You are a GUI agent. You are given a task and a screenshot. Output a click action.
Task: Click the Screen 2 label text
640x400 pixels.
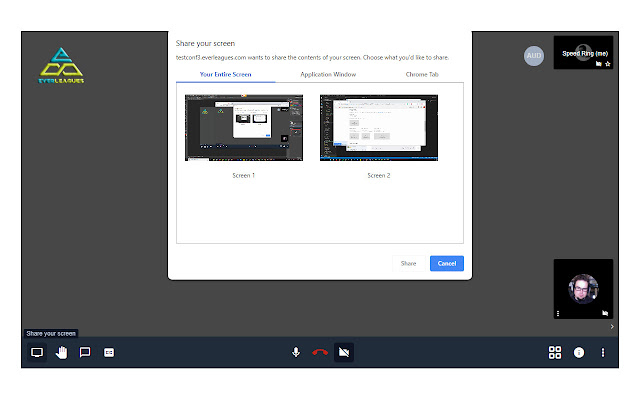(379, 176)
